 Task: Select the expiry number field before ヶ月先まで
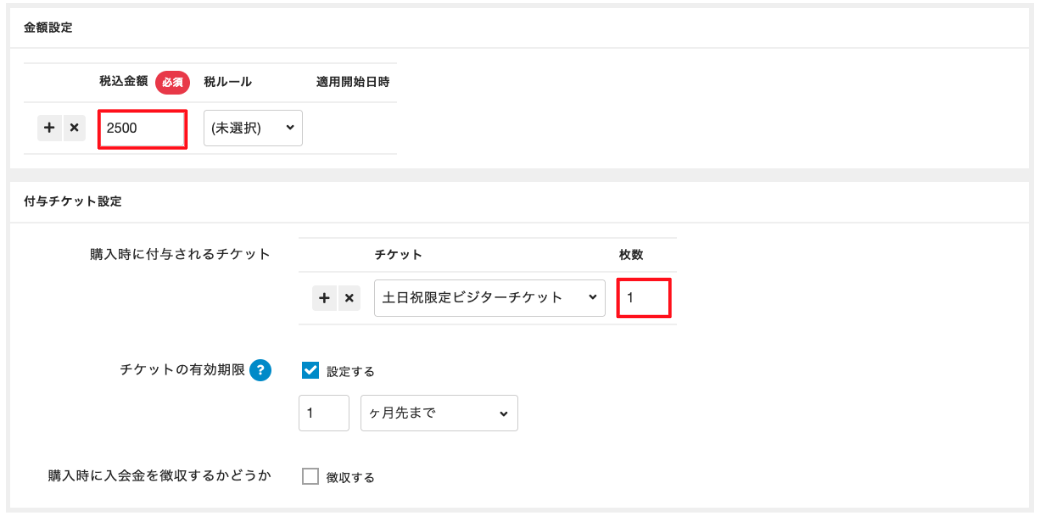click(x=323, y=413)
